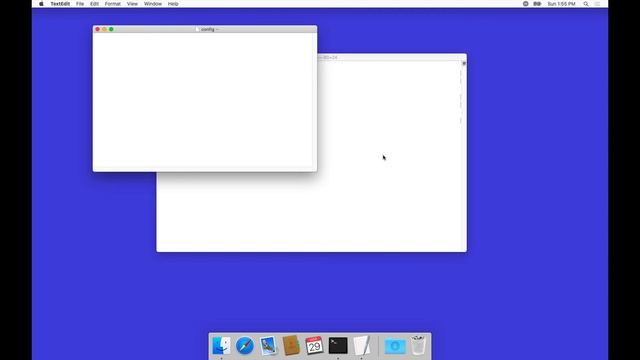Image resolution: width=640 pixels, height=360 pixels.
Task: Open the blue Downloads folder in Dock
Action: 395,346
